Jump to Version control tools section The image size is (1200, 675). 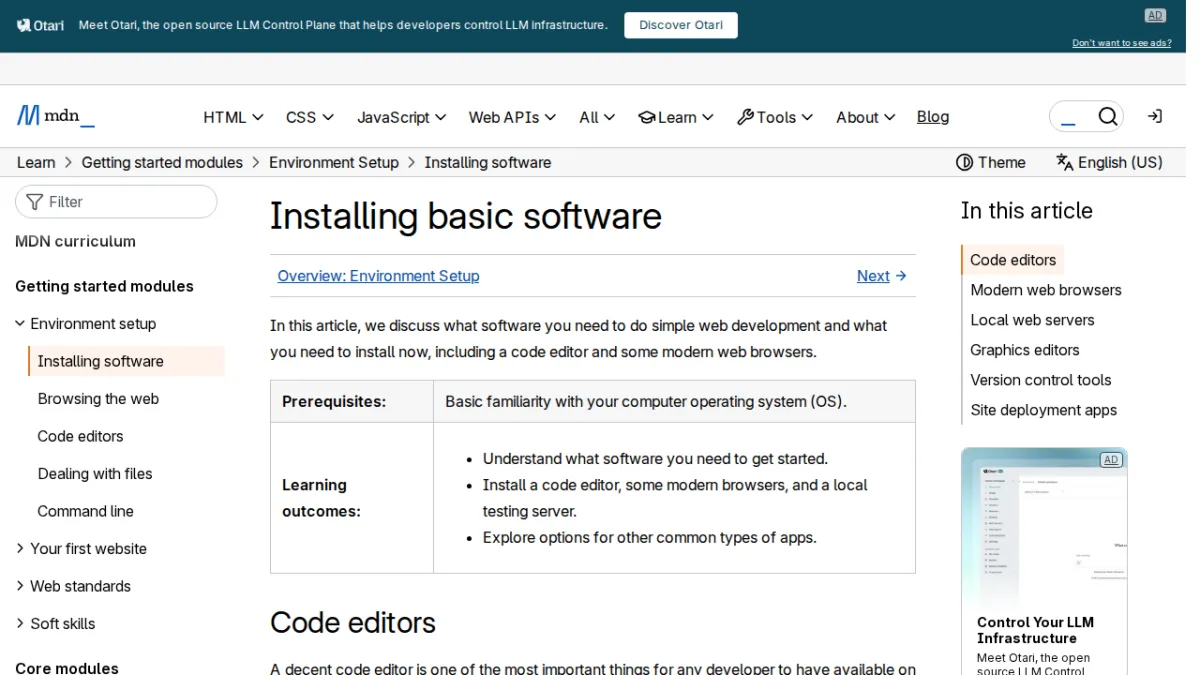[x=1041, y=380]
